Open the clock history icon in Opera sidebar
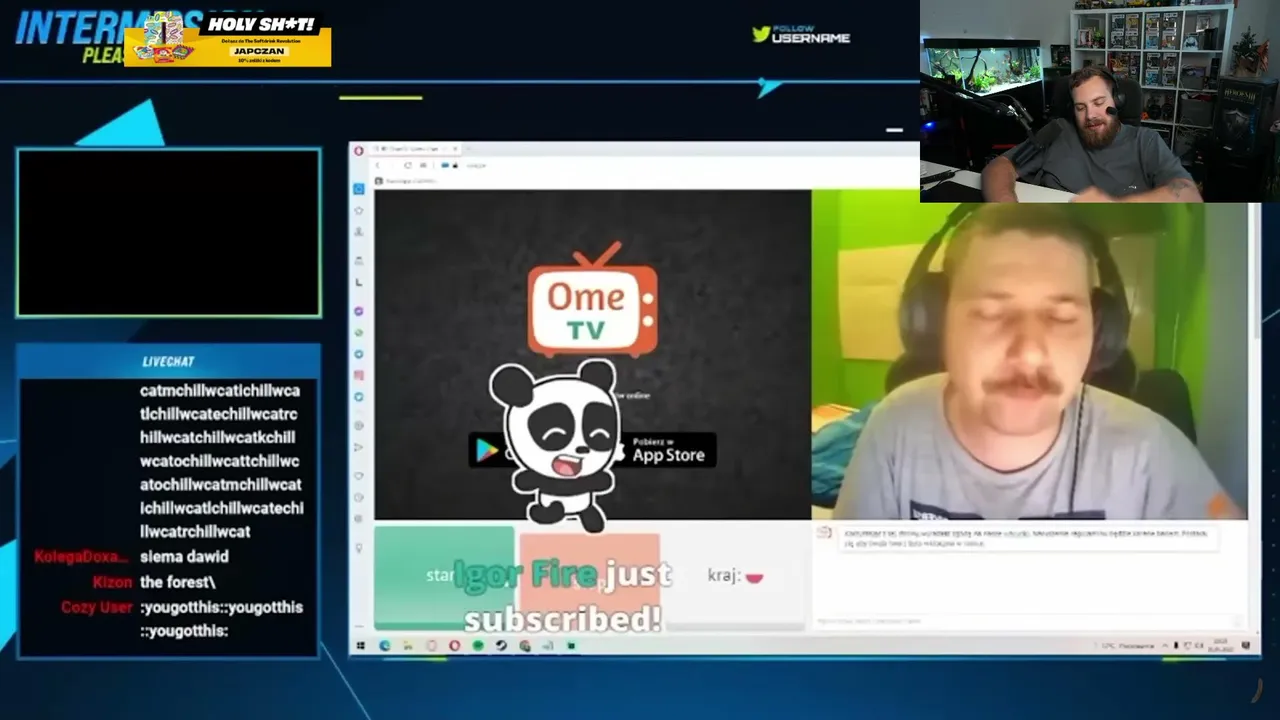Viewport: 1280px width, 720px height. (x=359, y=497)
